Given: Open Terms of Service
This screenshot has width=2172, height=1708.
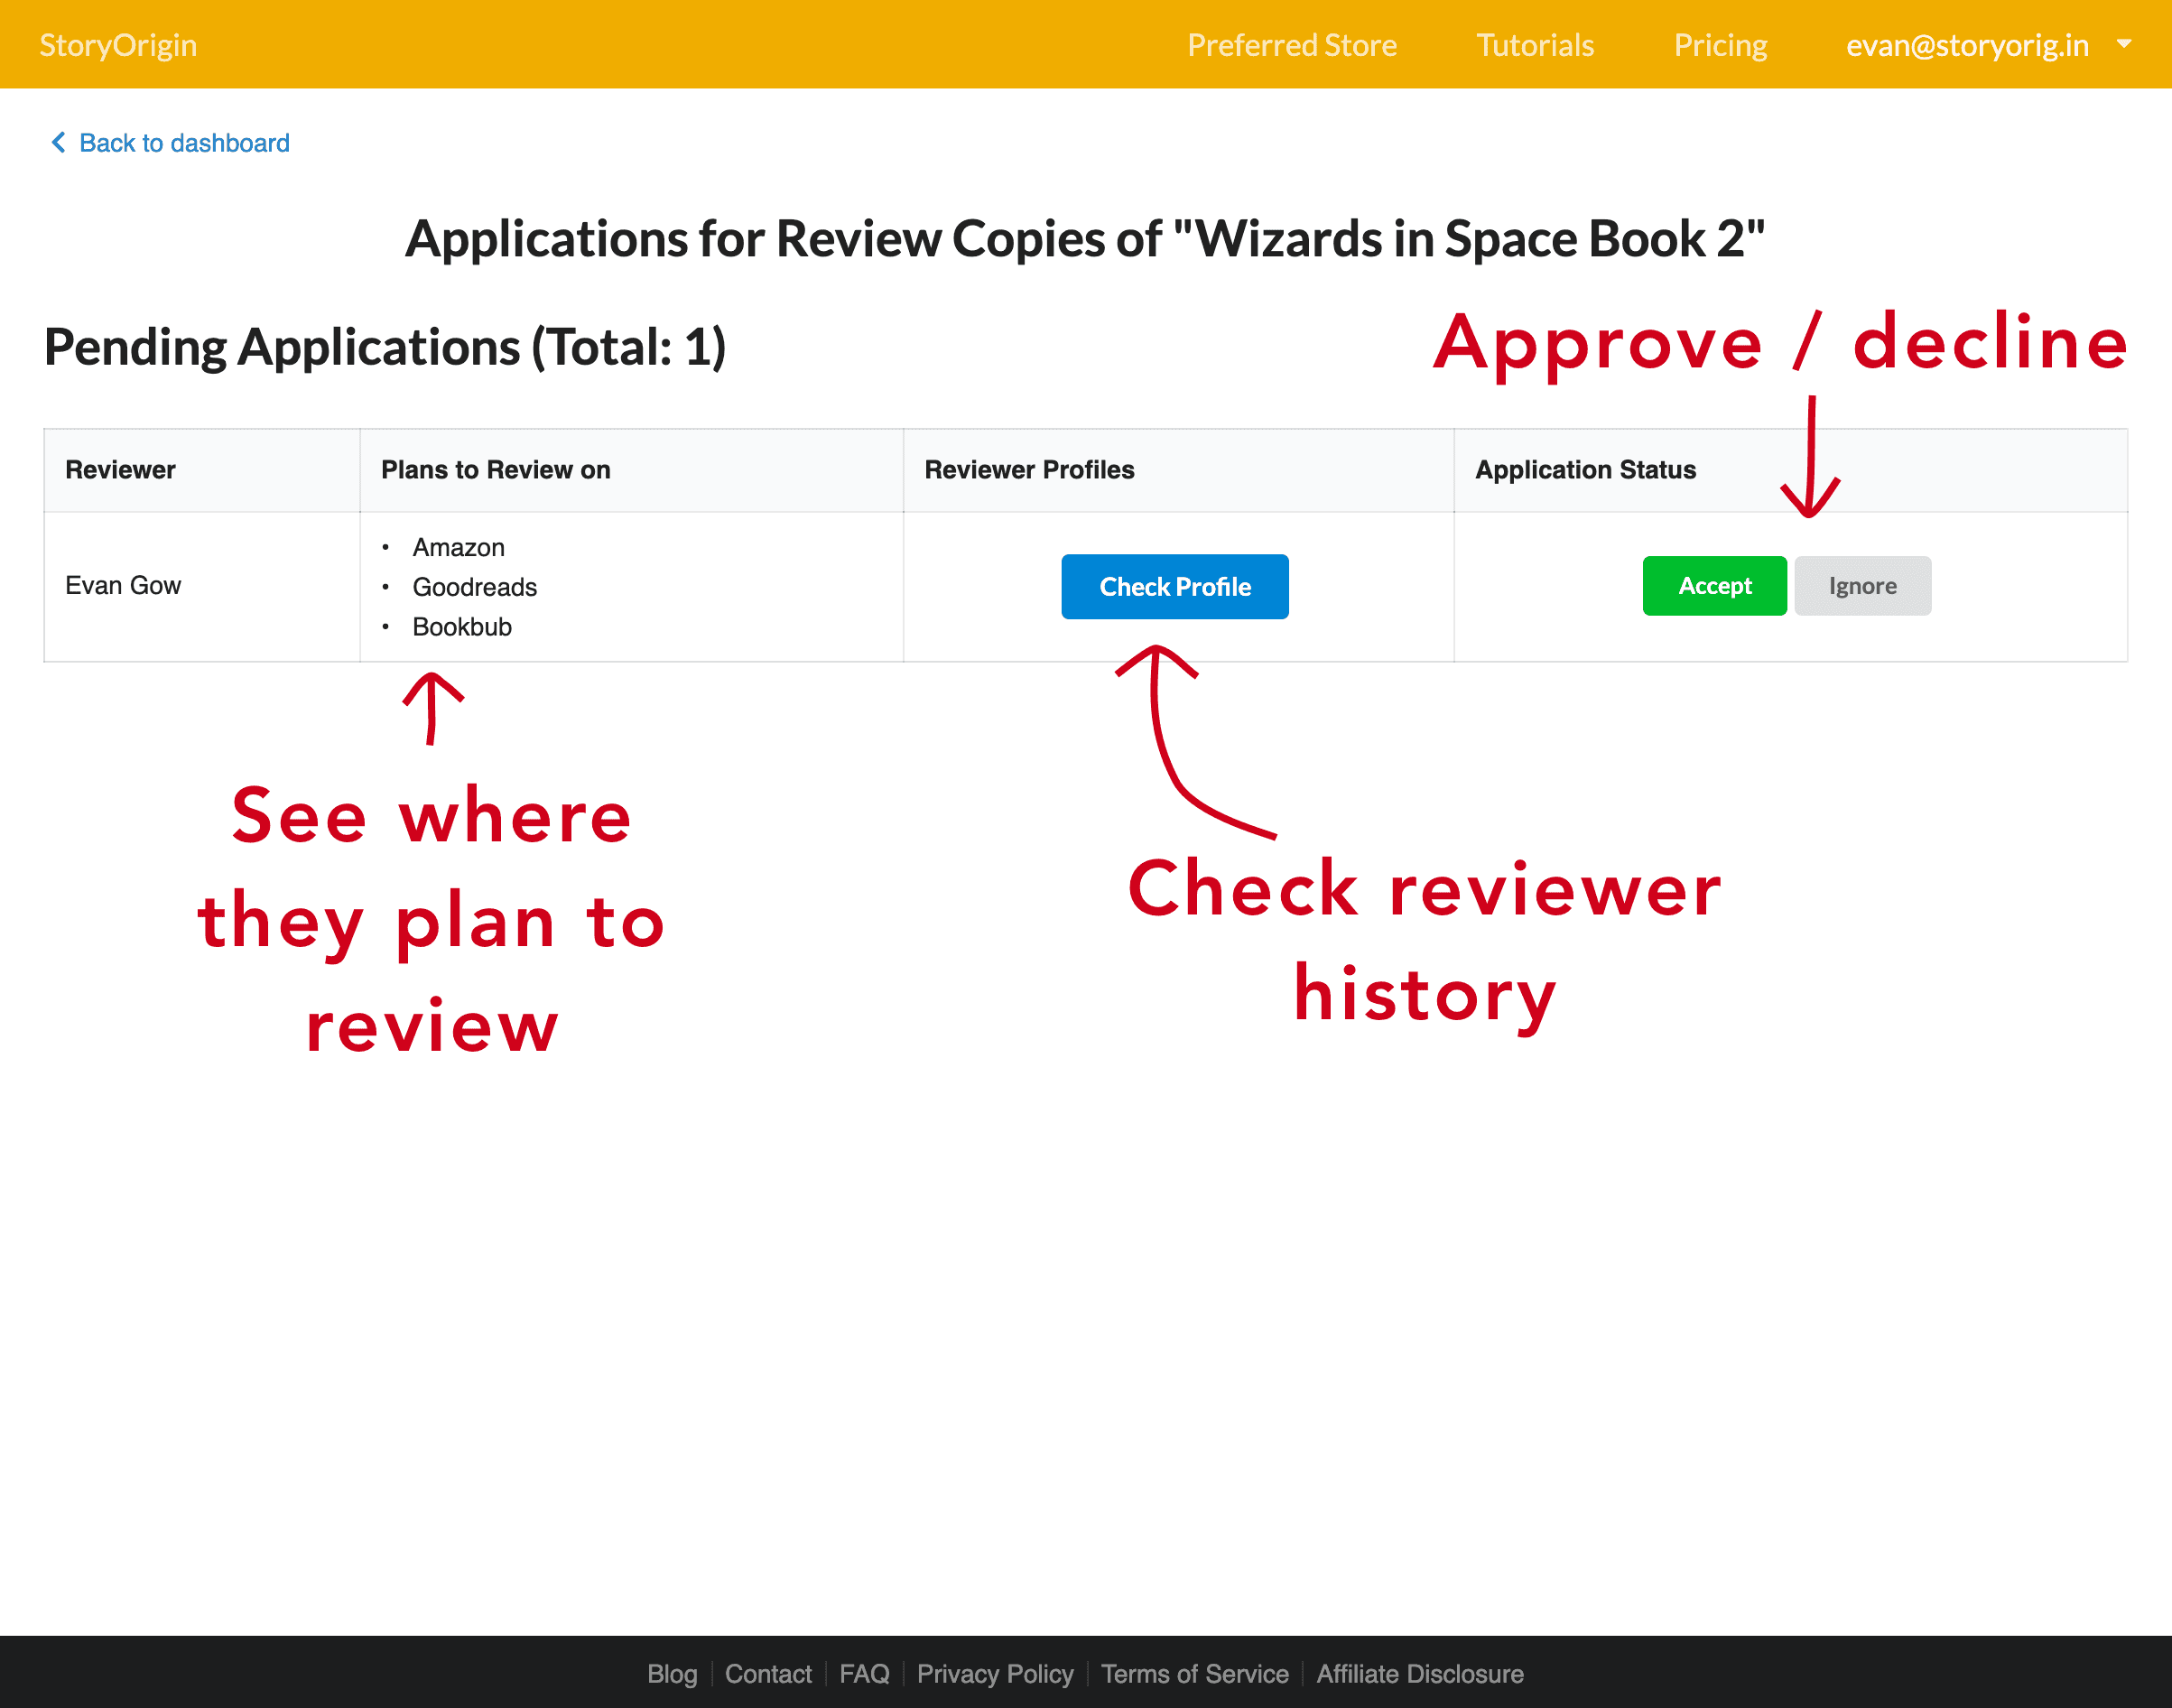Looking at the screenshot, I should click(x=1195, y=1674).
